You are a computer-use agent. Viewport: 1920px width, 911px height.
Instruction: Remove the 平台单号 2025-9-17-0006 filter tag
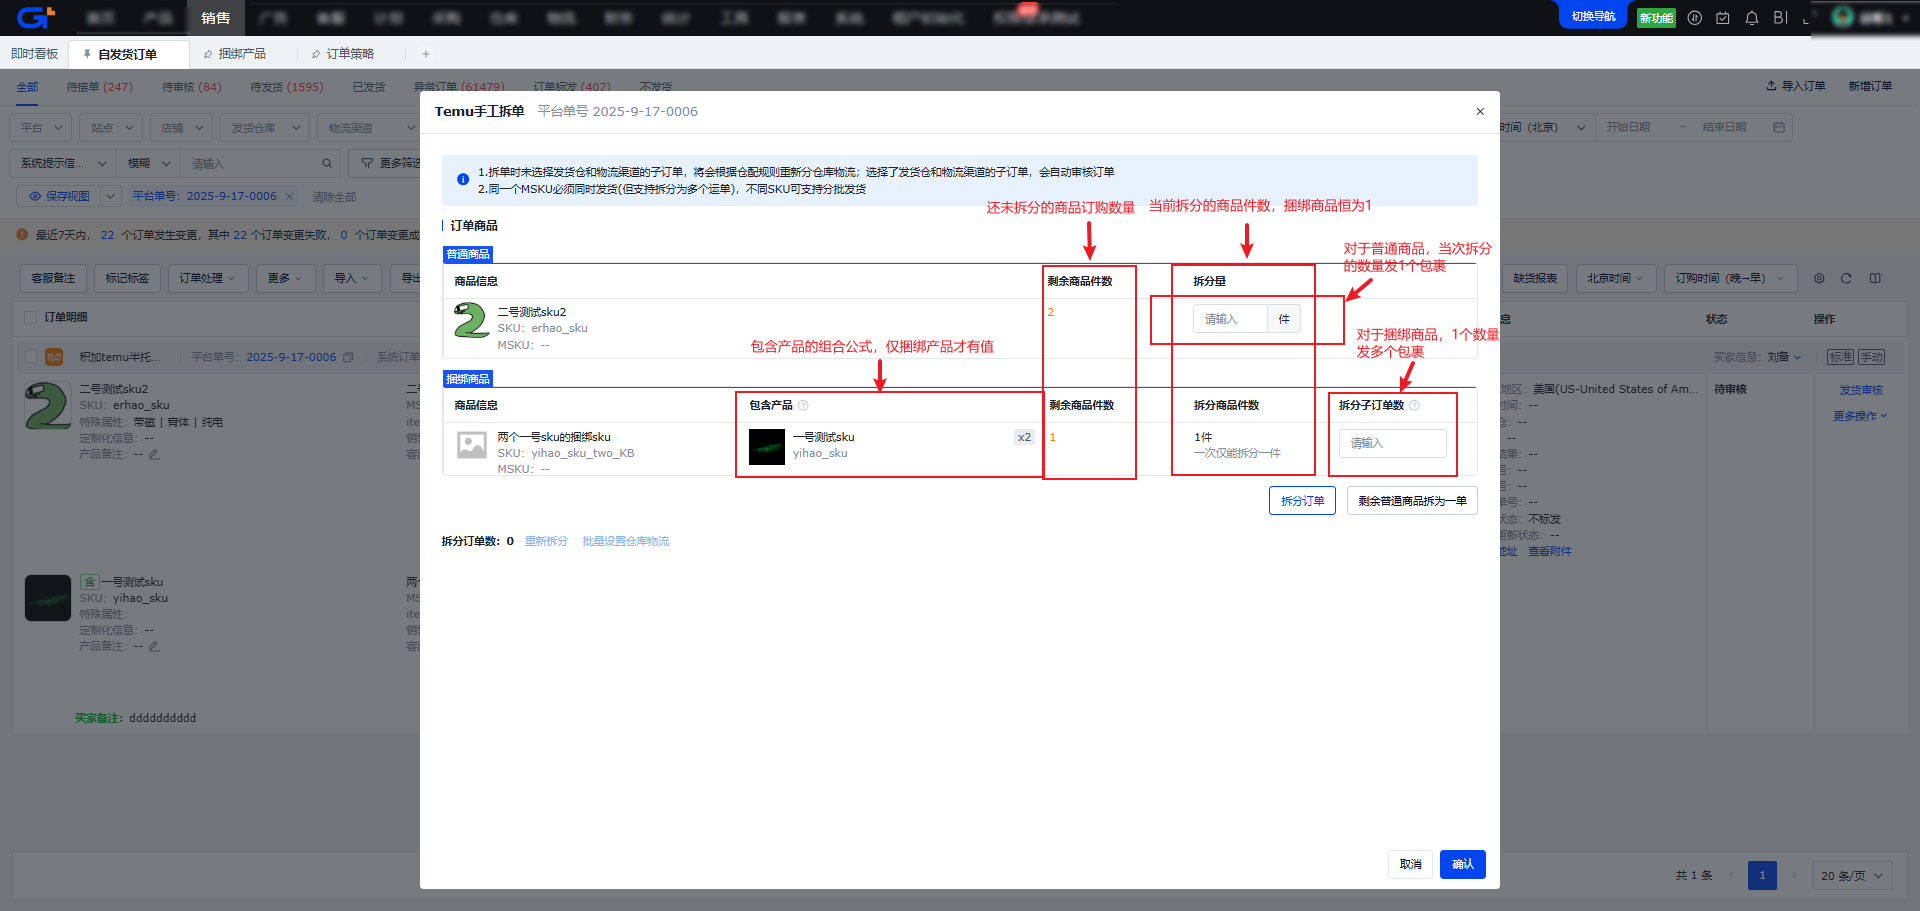(290, 196)
